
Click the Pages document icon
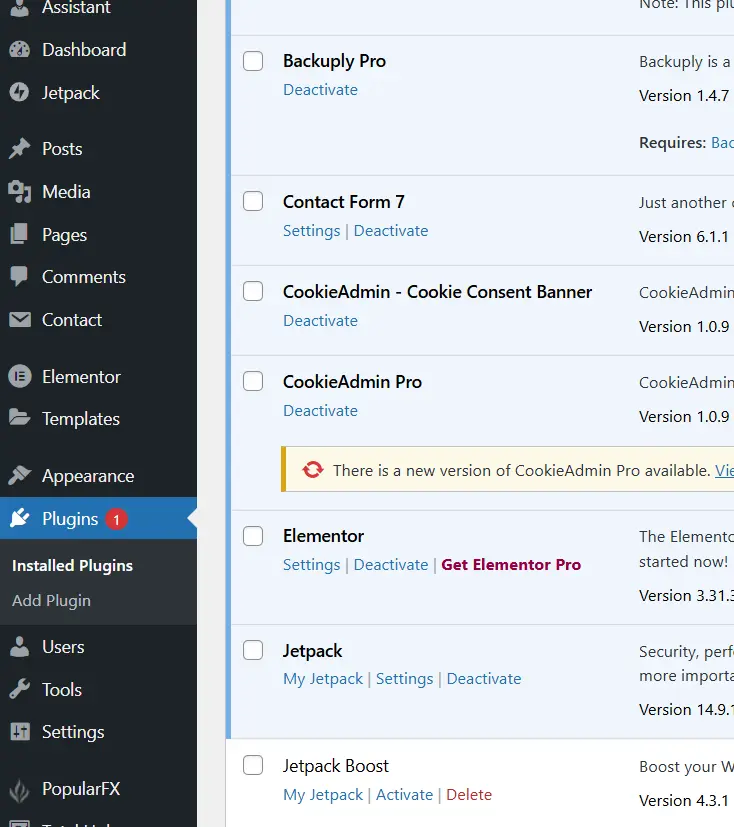click(x=20, y=234)
